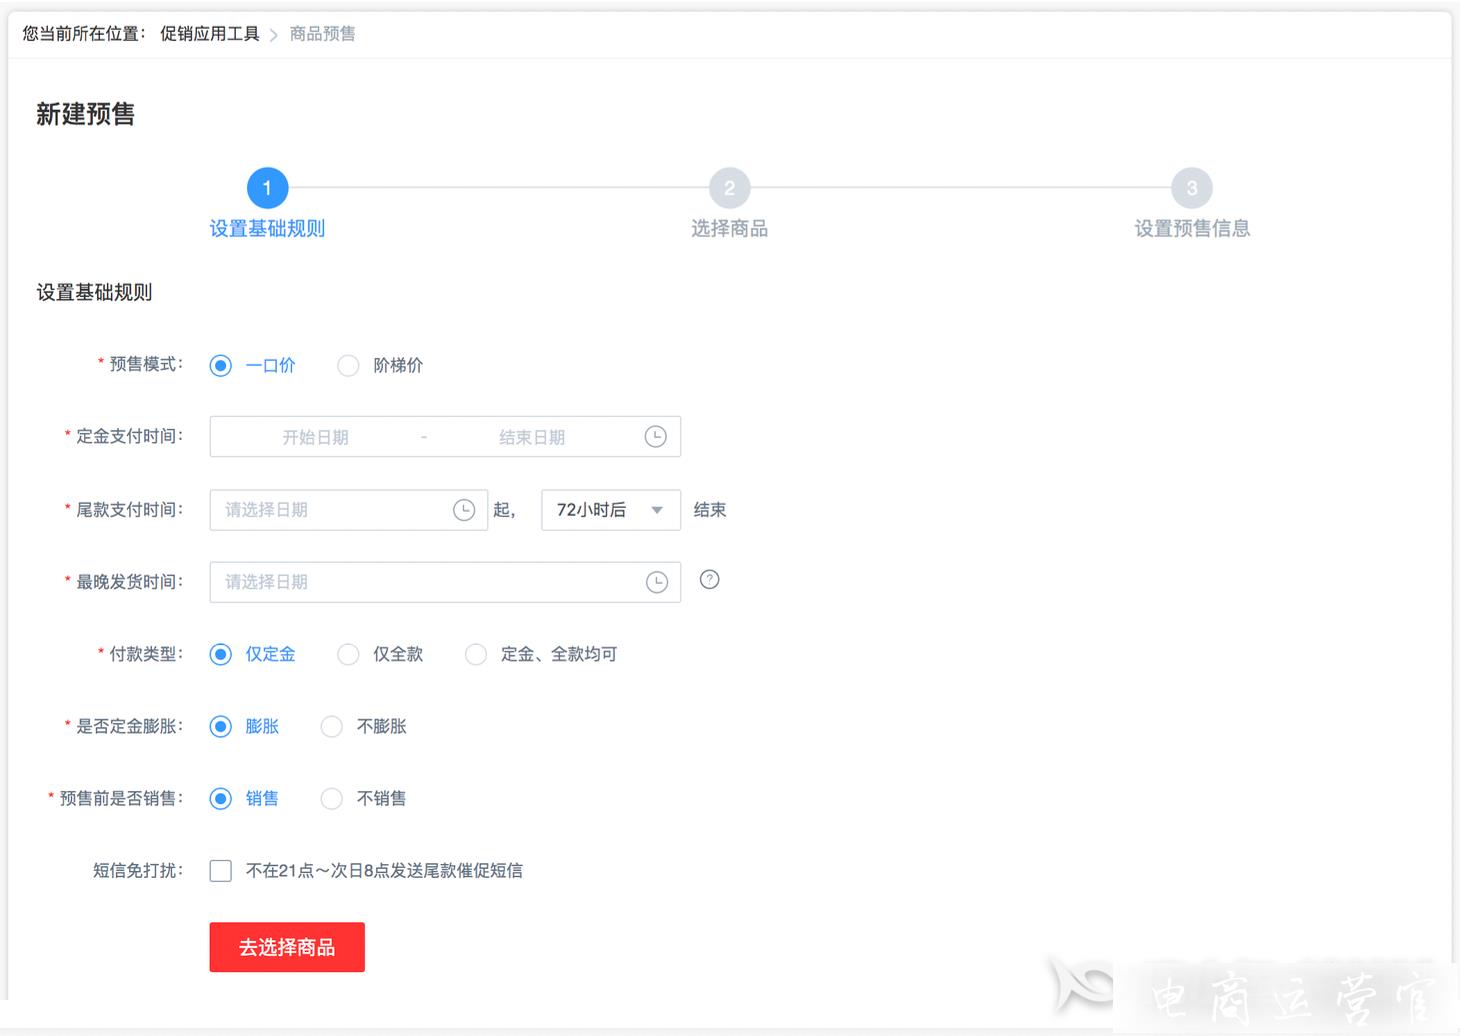Select 不销售 before presale
This screenshot has width=1460, height=1036.
(331, 799)
